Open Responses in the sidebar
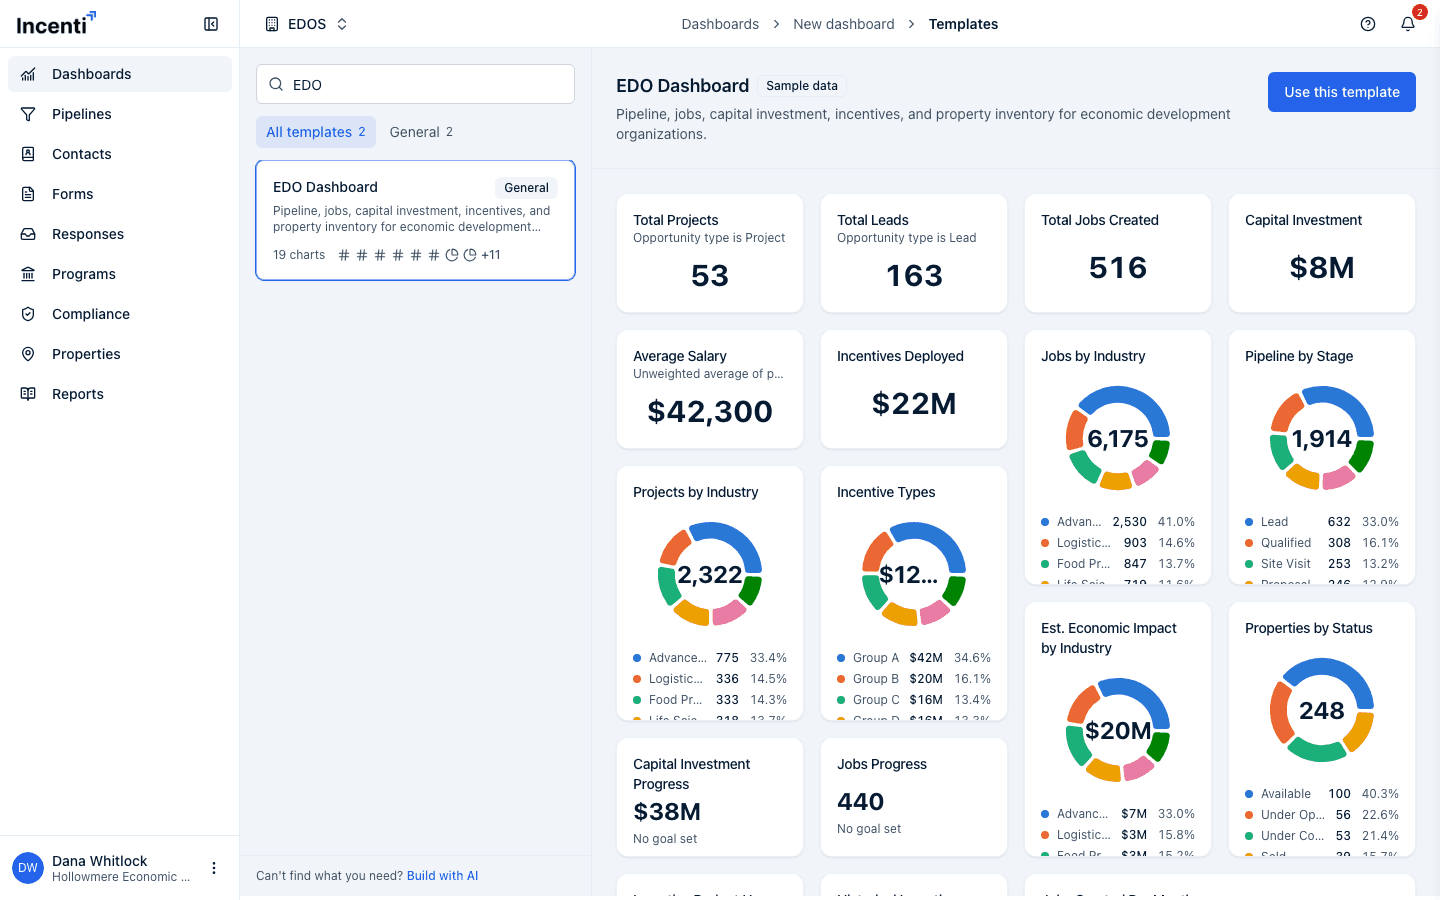Viewport: 1440px width, 900px height. pyautogui.click(x=120, y=234)
